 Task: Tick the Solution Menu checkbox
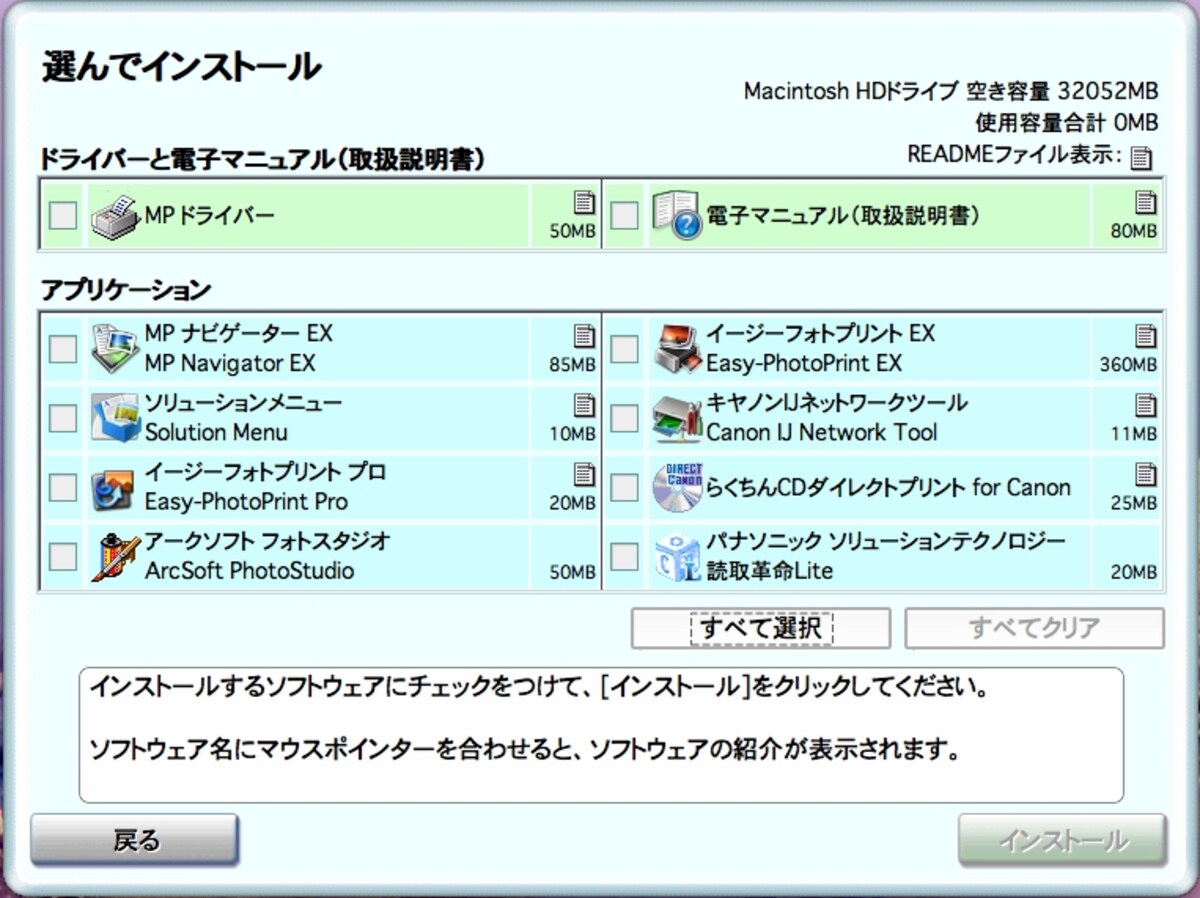click(x=63, y=417)
